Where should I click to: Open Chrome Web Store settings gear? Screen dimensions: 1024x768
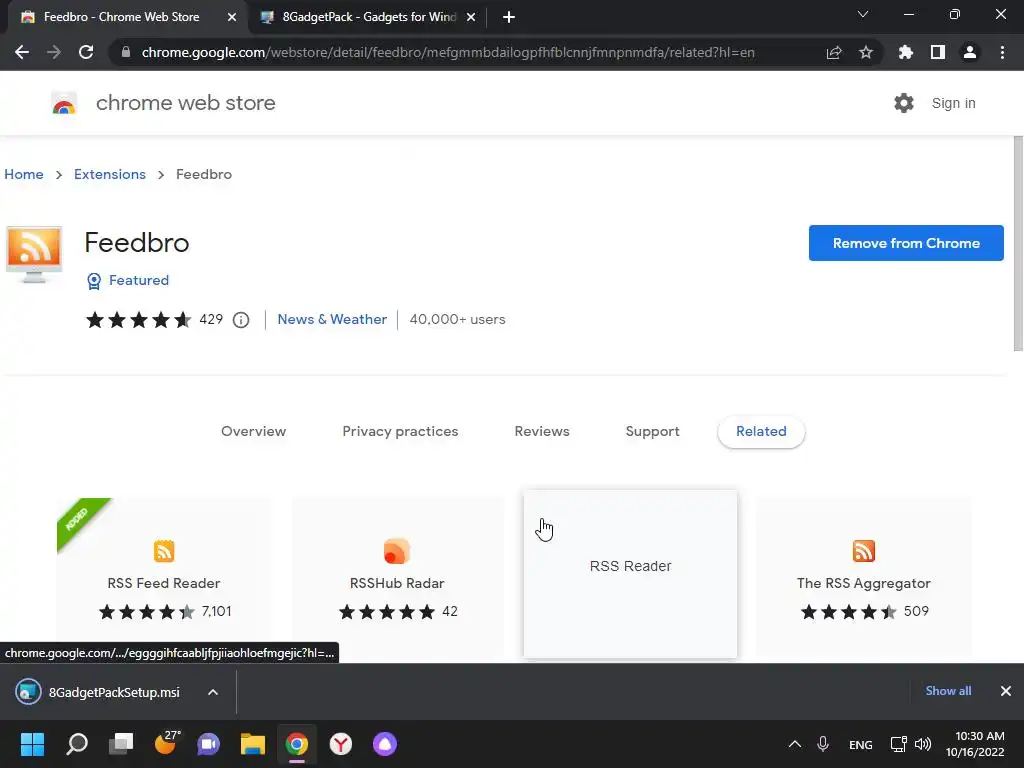tap(904, 103)
